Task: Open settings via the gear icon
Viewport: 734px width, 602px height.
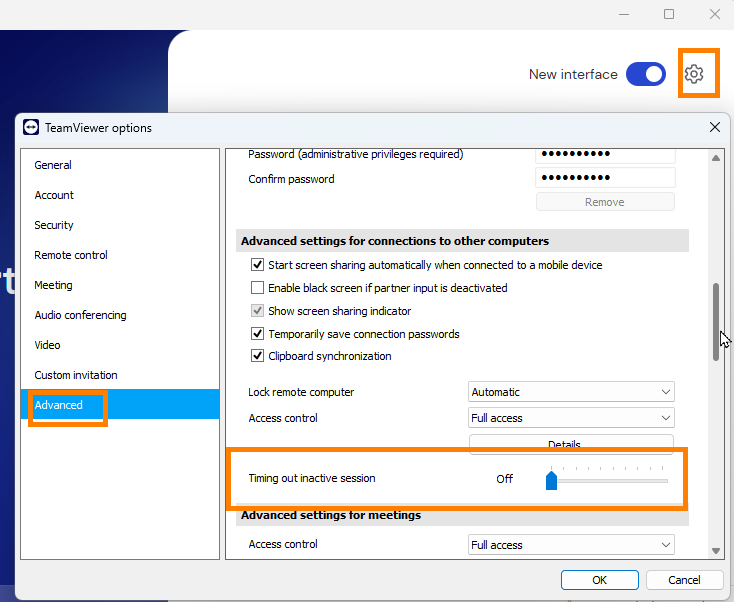Action: pyautogui.click(x=694, y=74)
